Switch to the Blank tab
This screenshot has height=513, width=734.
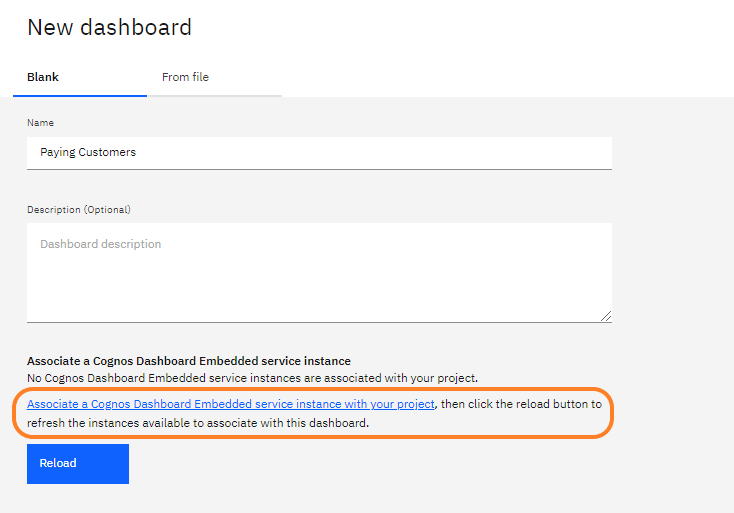[43, 77]
